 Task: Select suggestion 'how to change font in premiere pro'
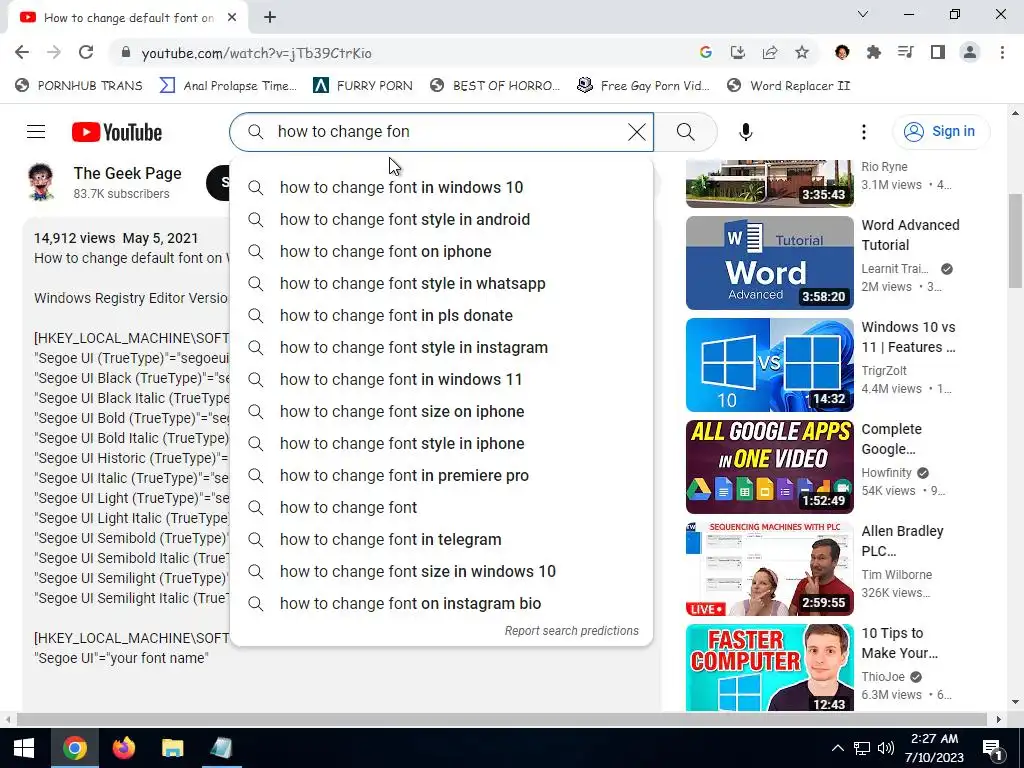click(x=441, y=475)
